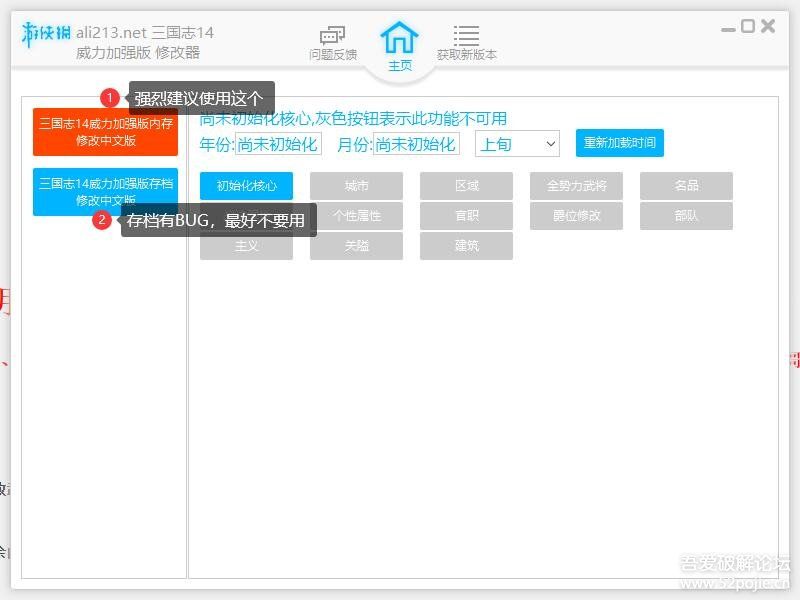
Task: Expand the 上旬 period dropdown
Action: point(517,144)
